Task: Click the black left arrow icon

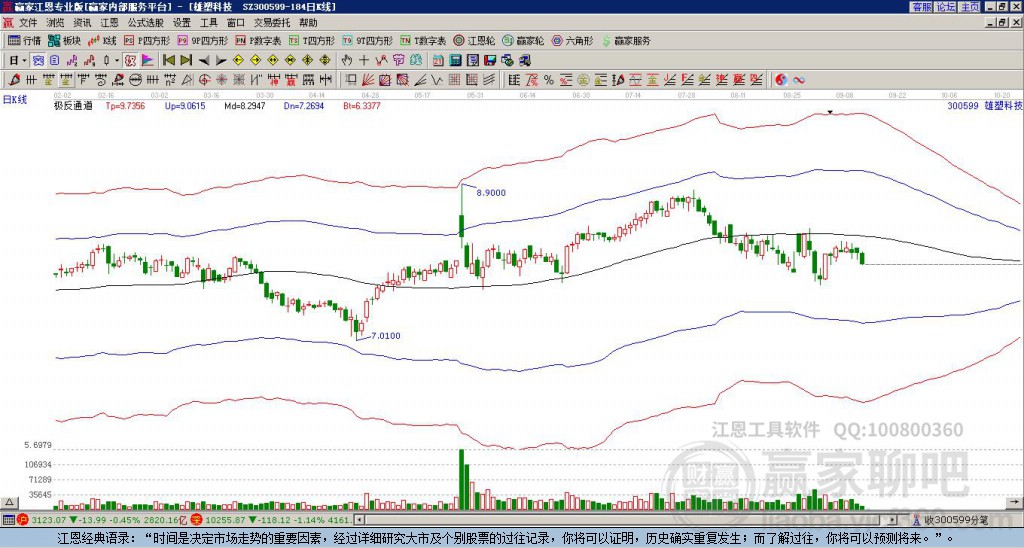Action: pyautogui.click(x=204, y=61)
